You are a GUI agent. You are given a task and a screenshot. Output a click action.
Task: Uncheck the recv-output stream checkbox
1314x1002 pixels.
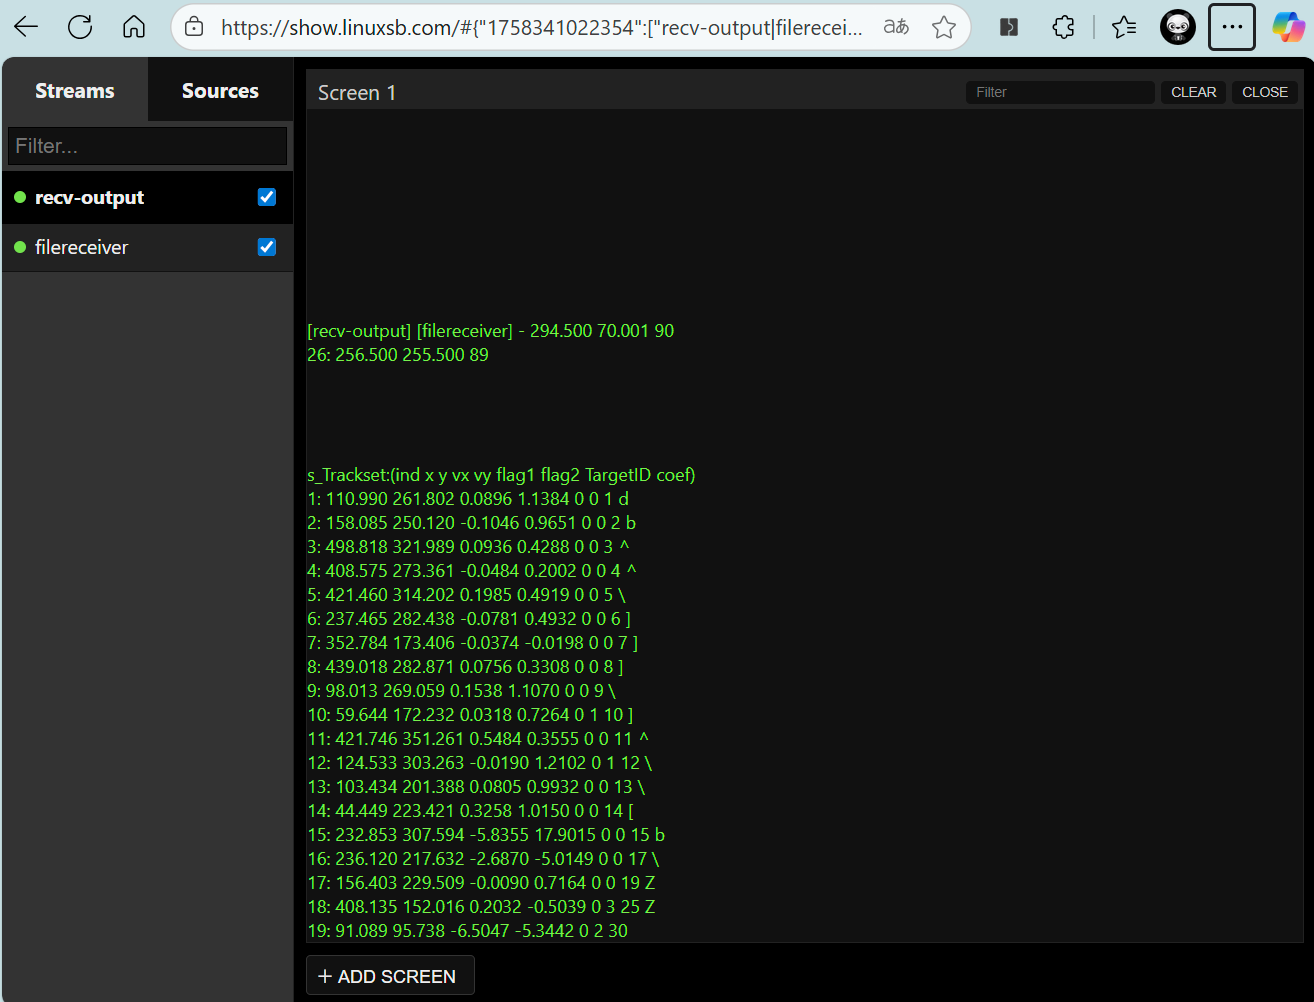pos(267,197)
